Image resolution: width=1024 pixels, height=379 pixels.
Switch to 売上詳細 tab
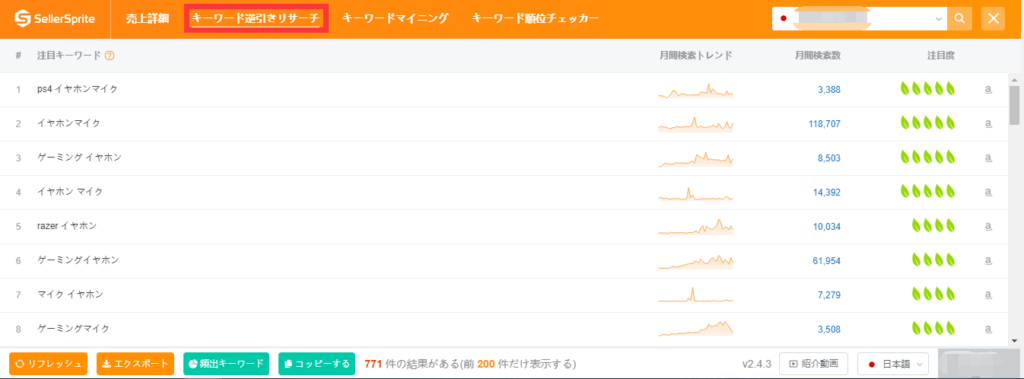(147, 18)
